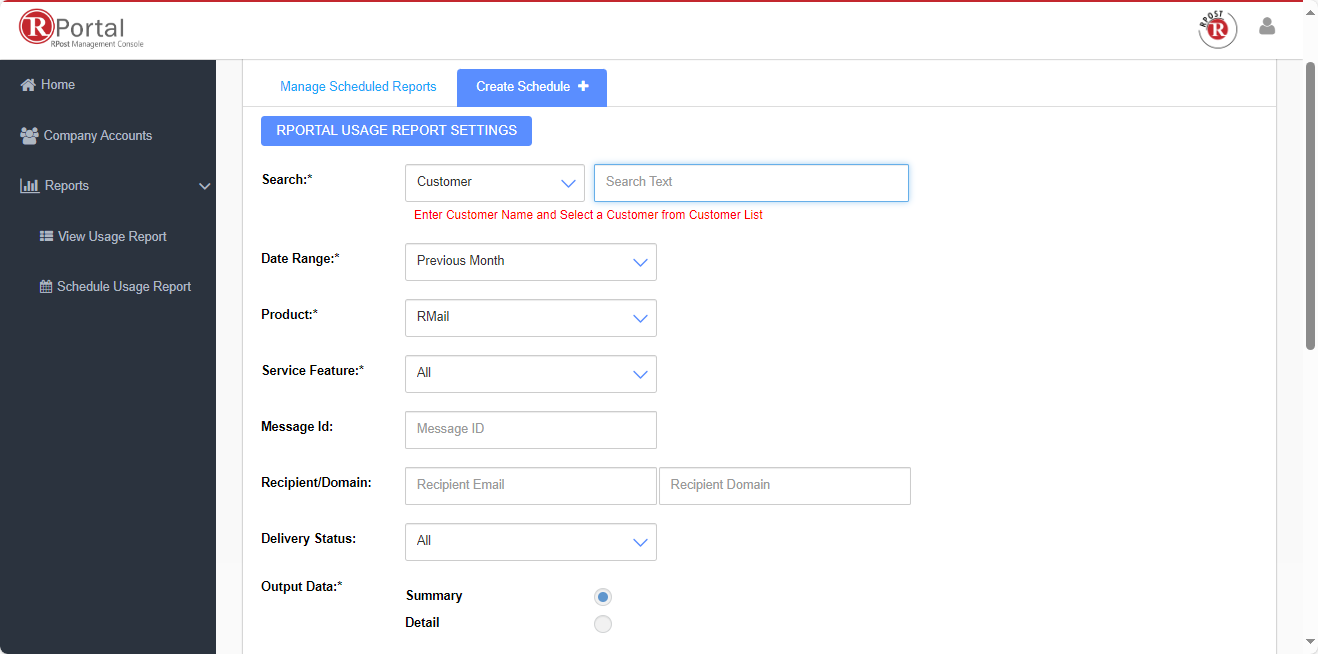Click the Company Accounts people icon
This screenshot has height=654, width=1318.
pos(29,135)
